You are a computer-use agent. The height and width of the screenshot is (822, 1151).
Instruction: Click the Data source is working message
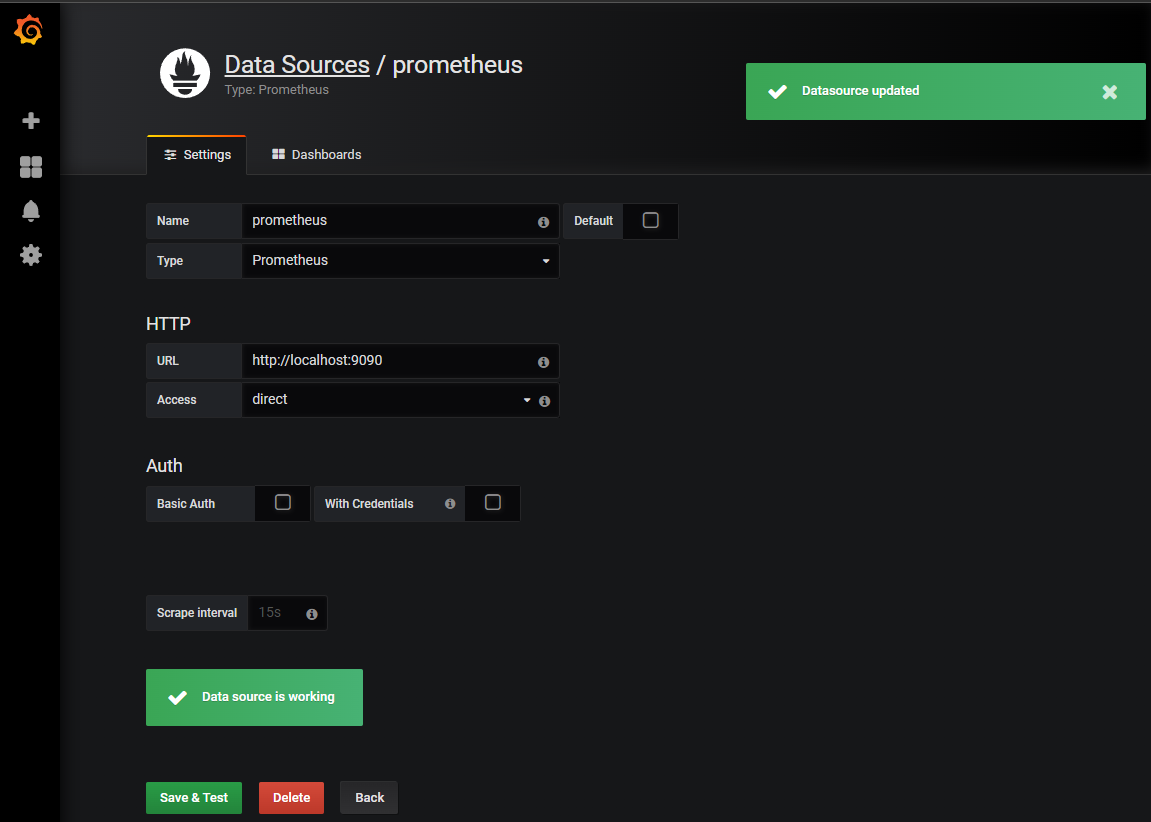254,697
